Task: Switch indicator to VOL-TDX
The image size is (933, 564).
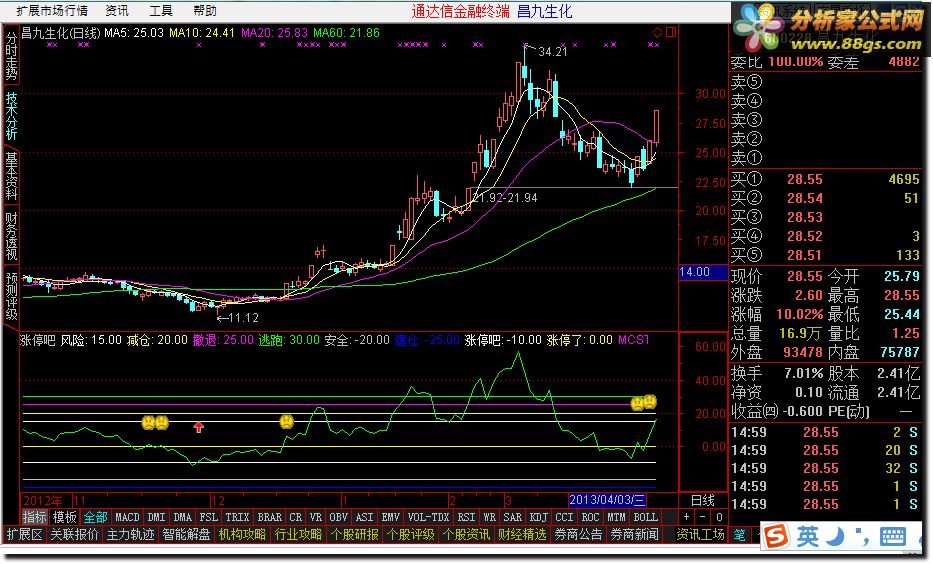Action: tap(428, 517)
